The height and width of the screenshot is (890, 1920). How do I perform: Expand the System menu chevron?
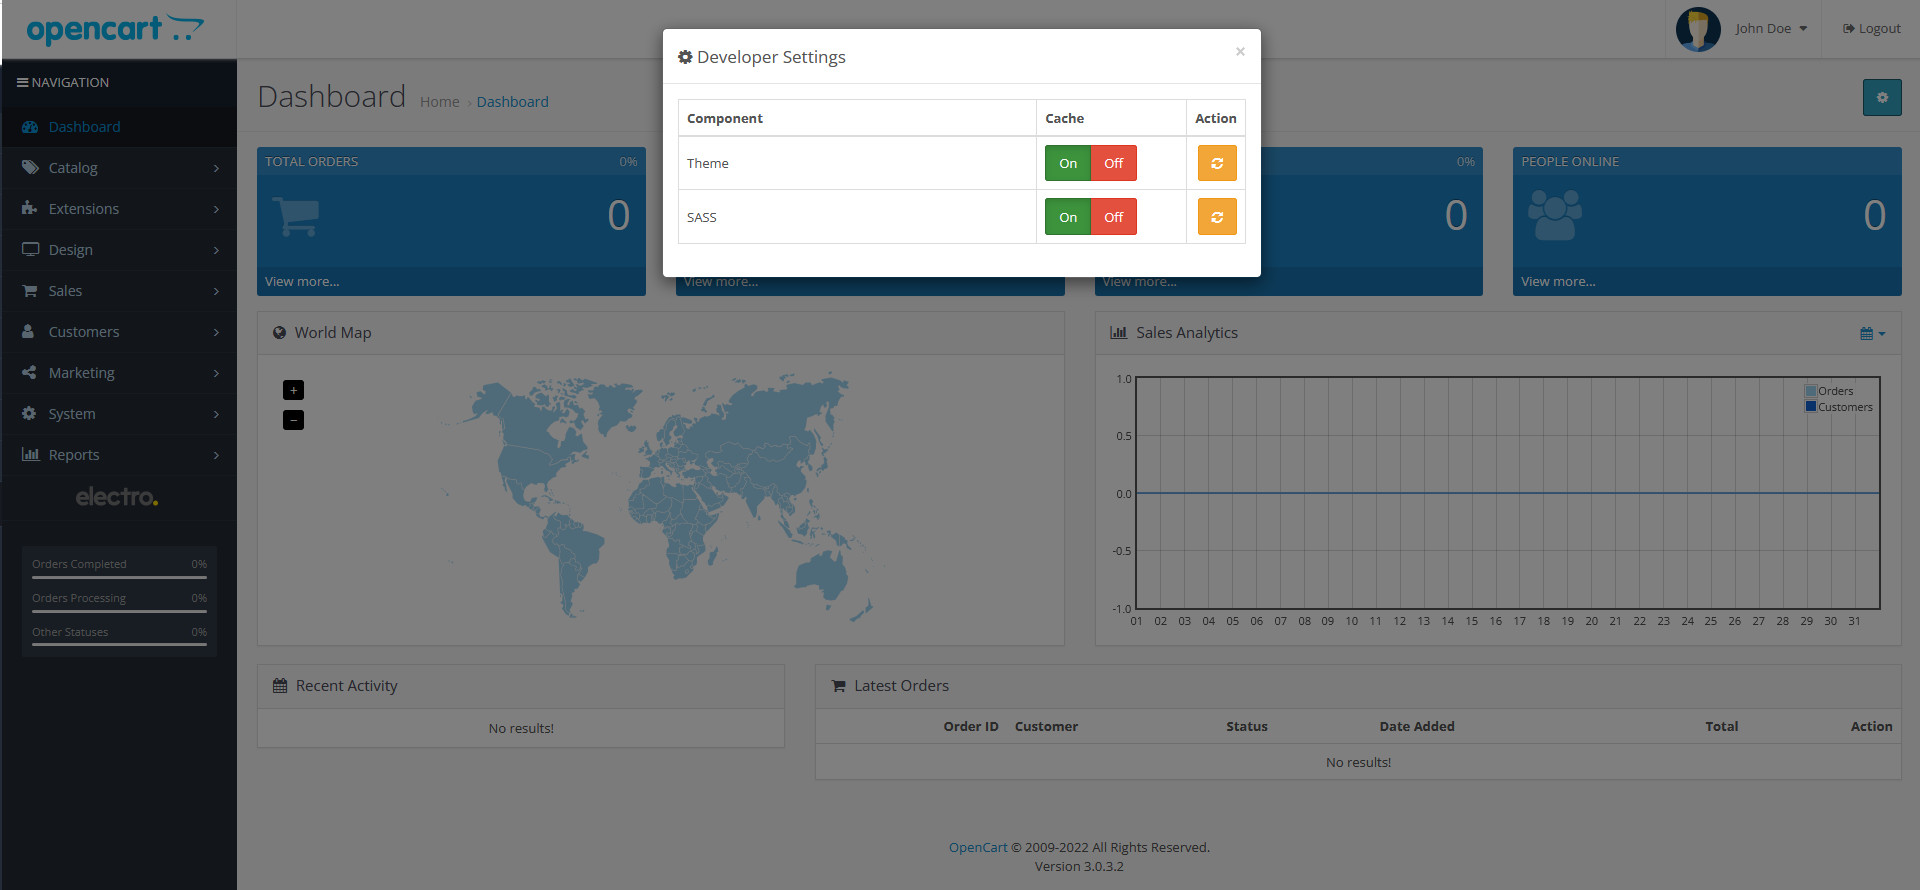point(216,414)
